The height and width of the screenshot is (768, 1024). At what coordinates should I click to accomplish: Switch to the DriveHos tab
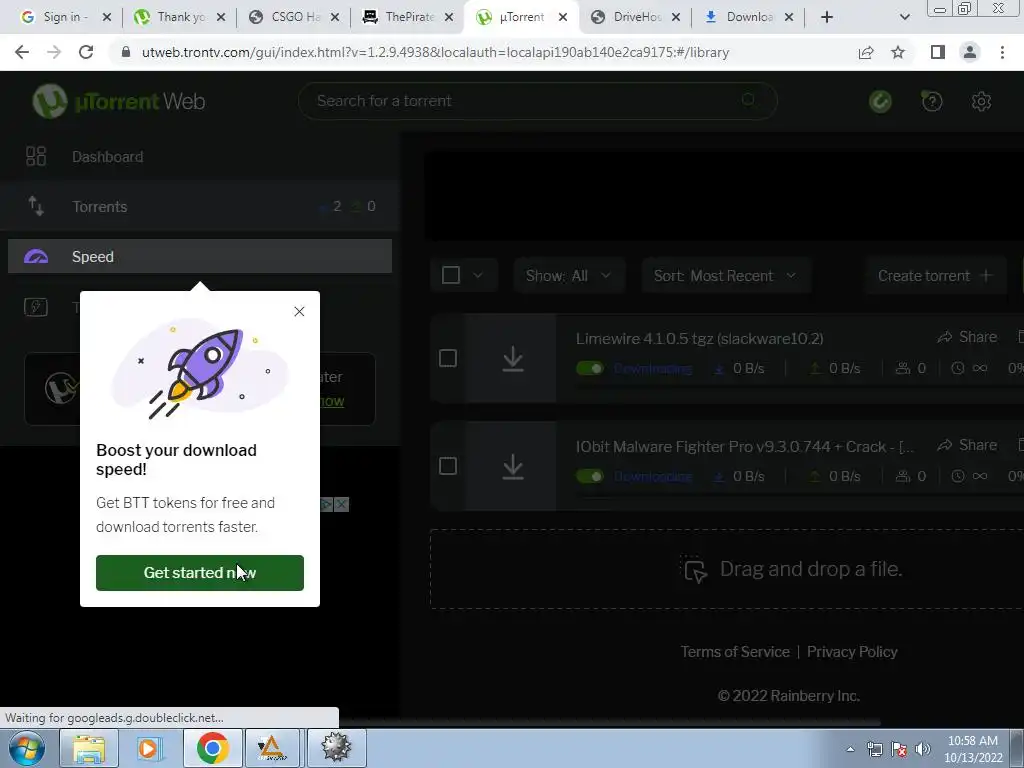636,17
